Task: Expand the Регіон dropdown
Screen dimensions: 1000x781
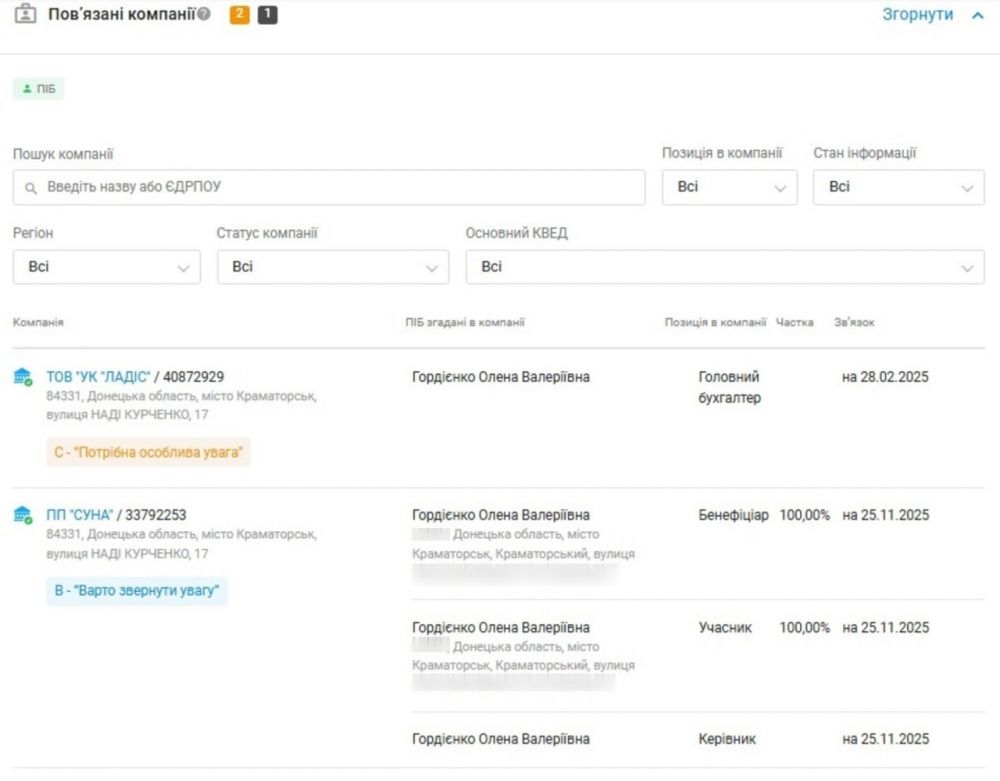Action: pos(106,267)
